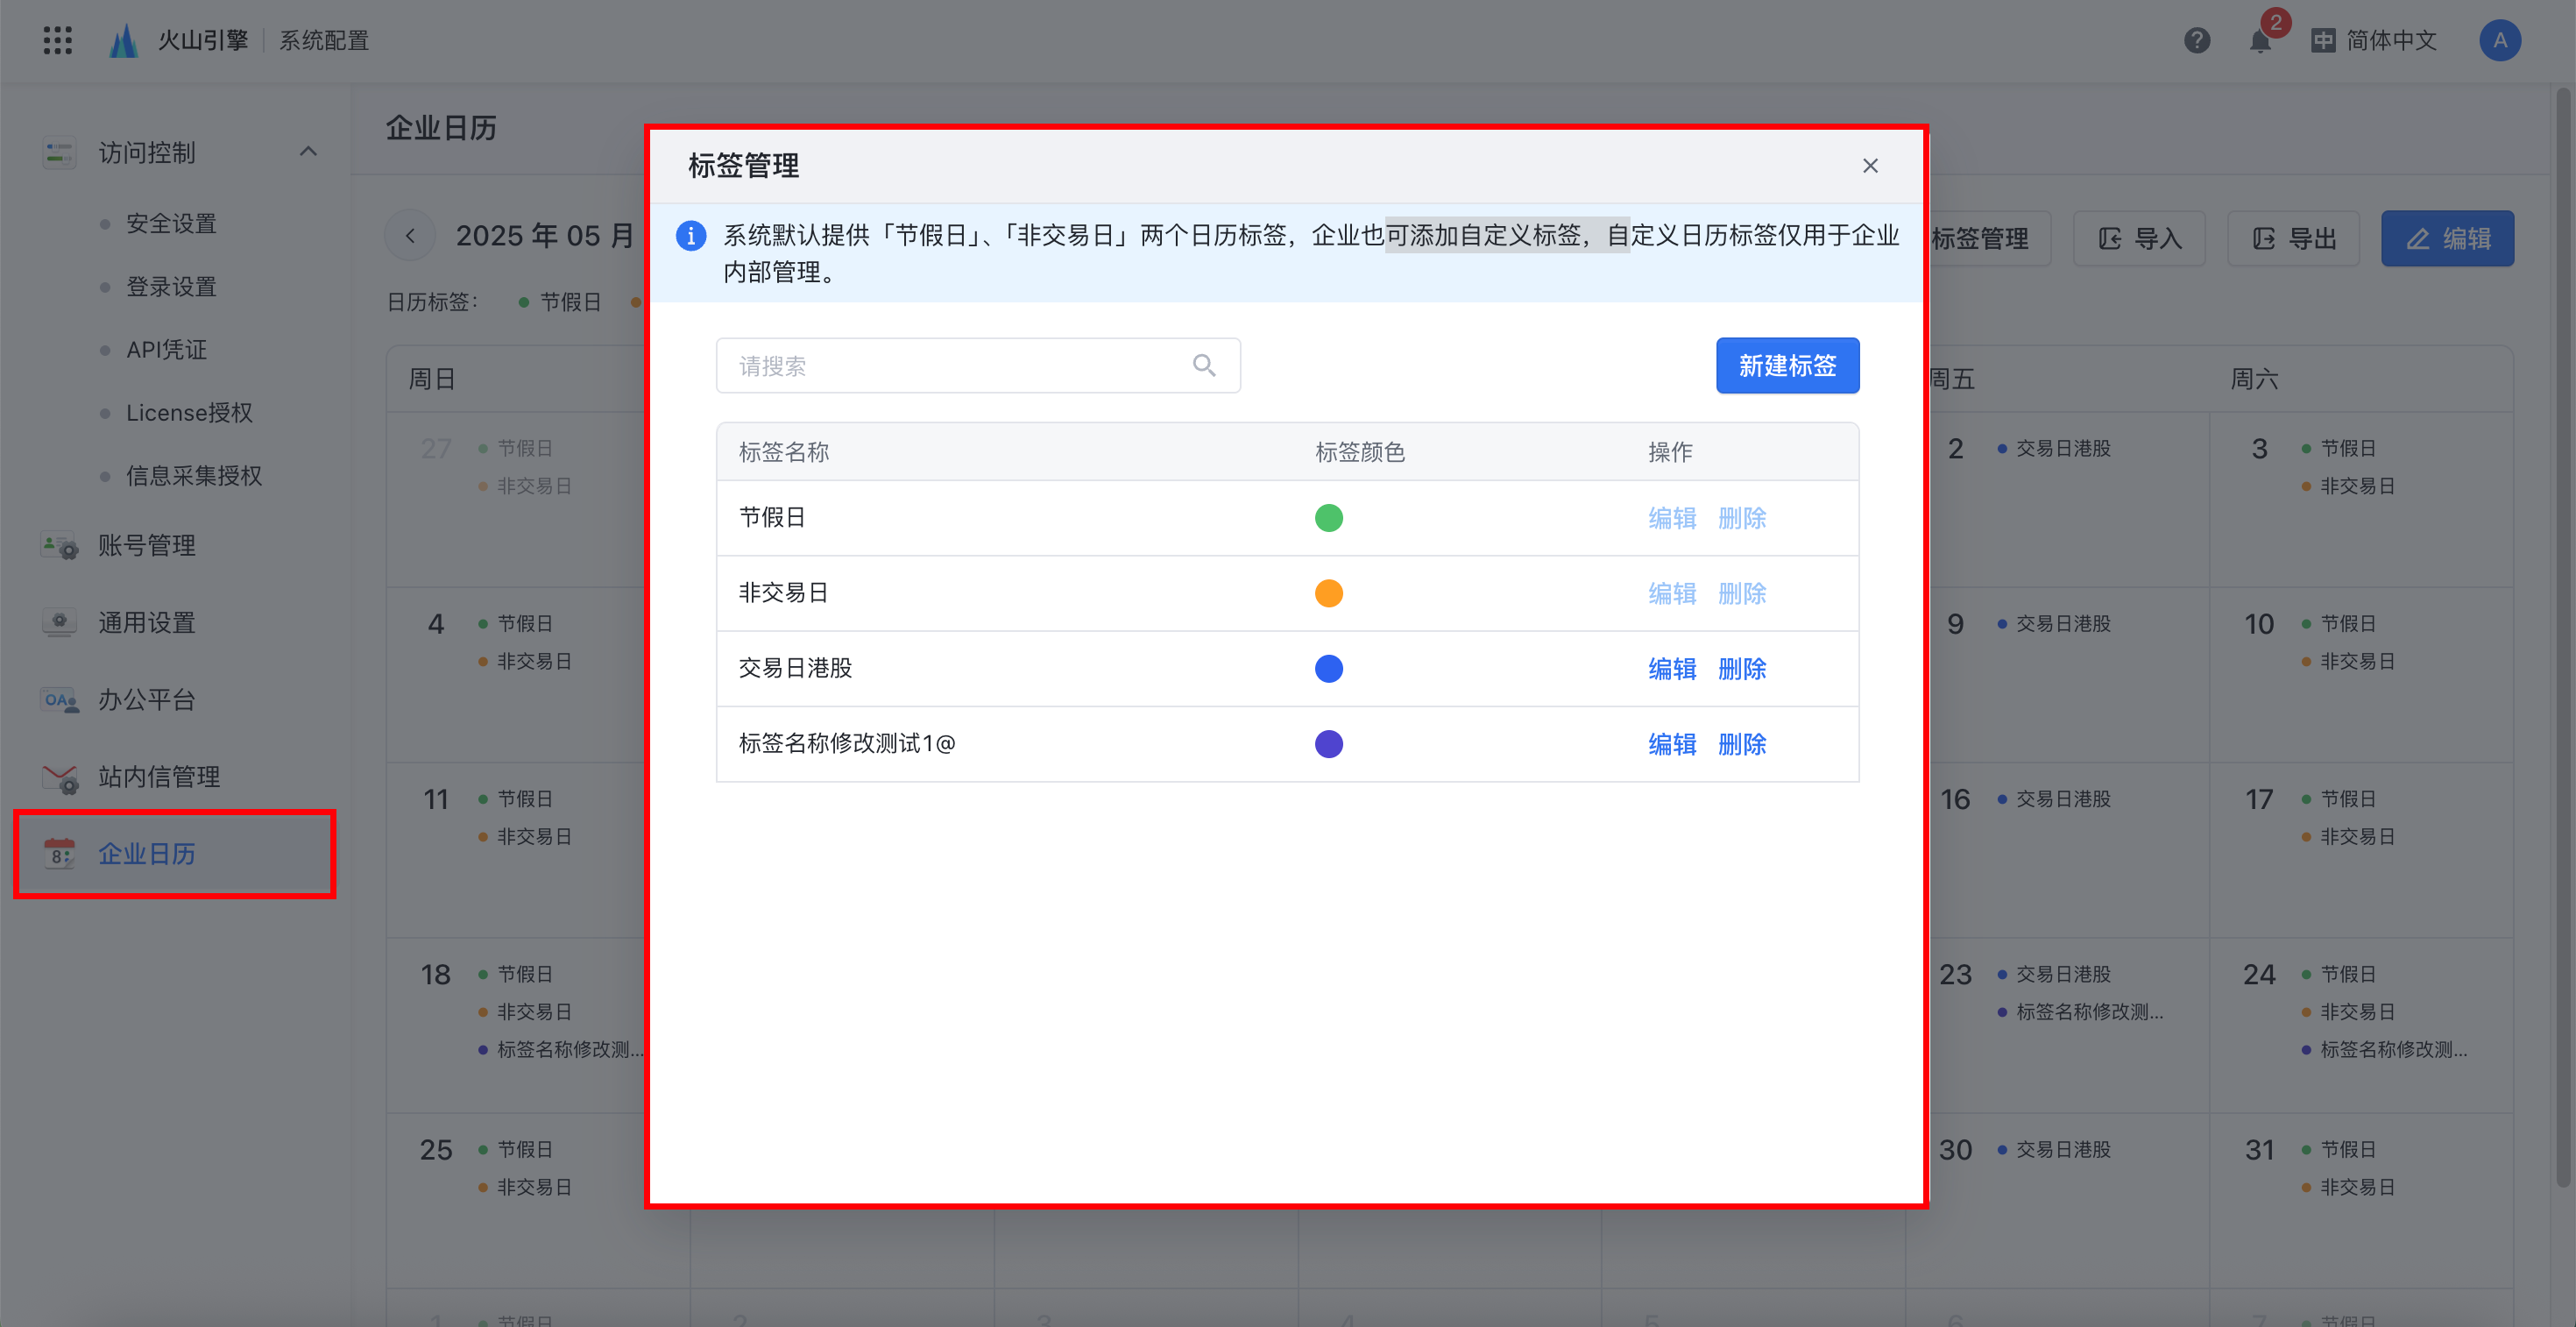Delete the 标签名称修改测试1@ tag
This screenshot has width=2576, height=1327.
pyautogui.click(x=1742, y=744)
